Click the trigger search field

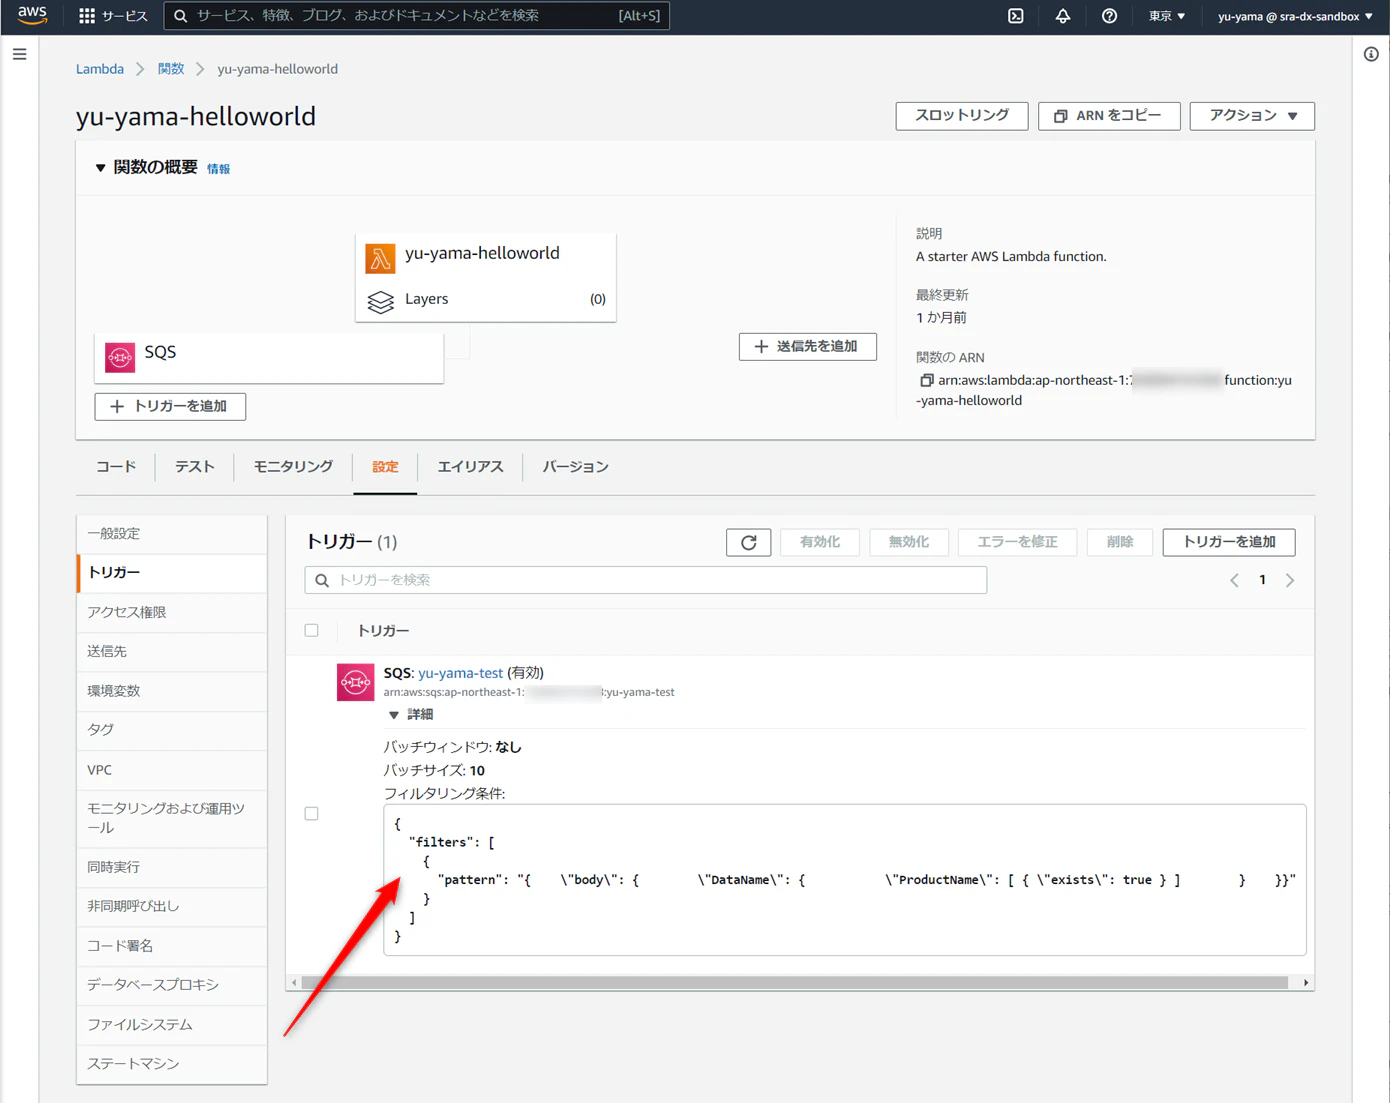[x=646, y=580]
